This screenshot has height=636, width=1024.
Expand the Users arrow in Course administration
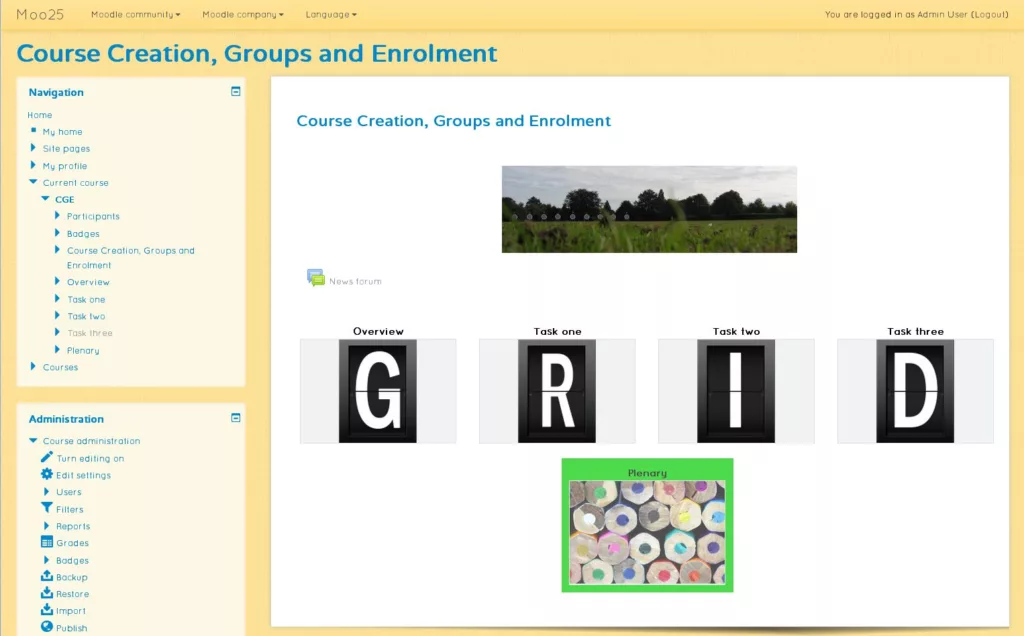[47, 492]
